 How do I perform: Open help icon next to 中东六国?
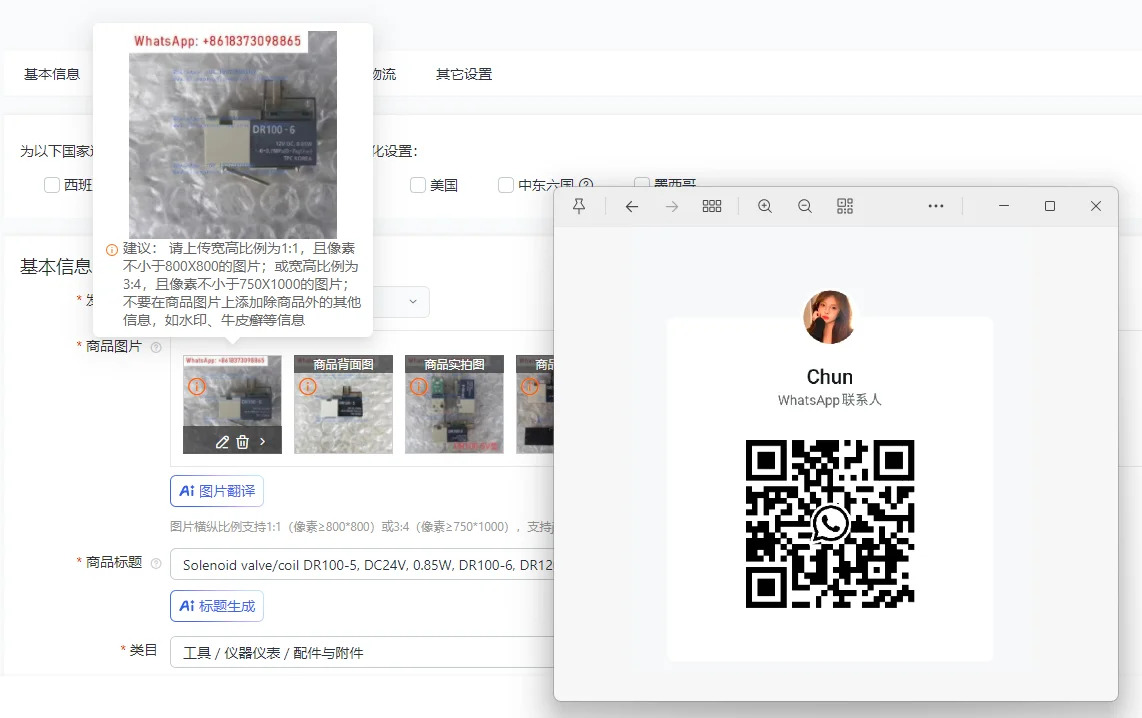tap(586, 185)
